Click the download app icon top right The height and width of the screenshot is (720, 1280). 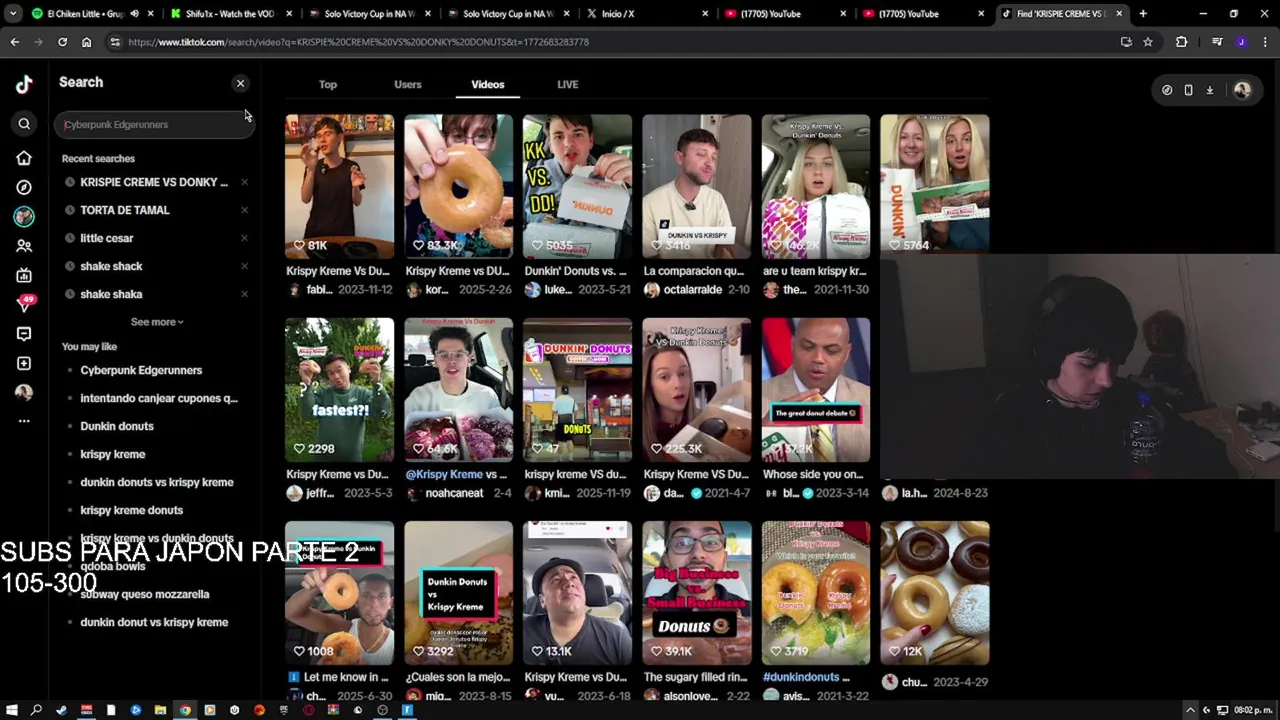click(1209, 90)
